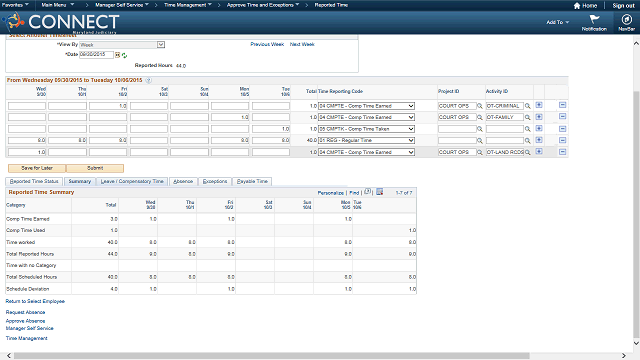The height and width of the screenshot is (360, 640).
Task: Switch to the Payable Time tab
Action: tap(252, 181)
